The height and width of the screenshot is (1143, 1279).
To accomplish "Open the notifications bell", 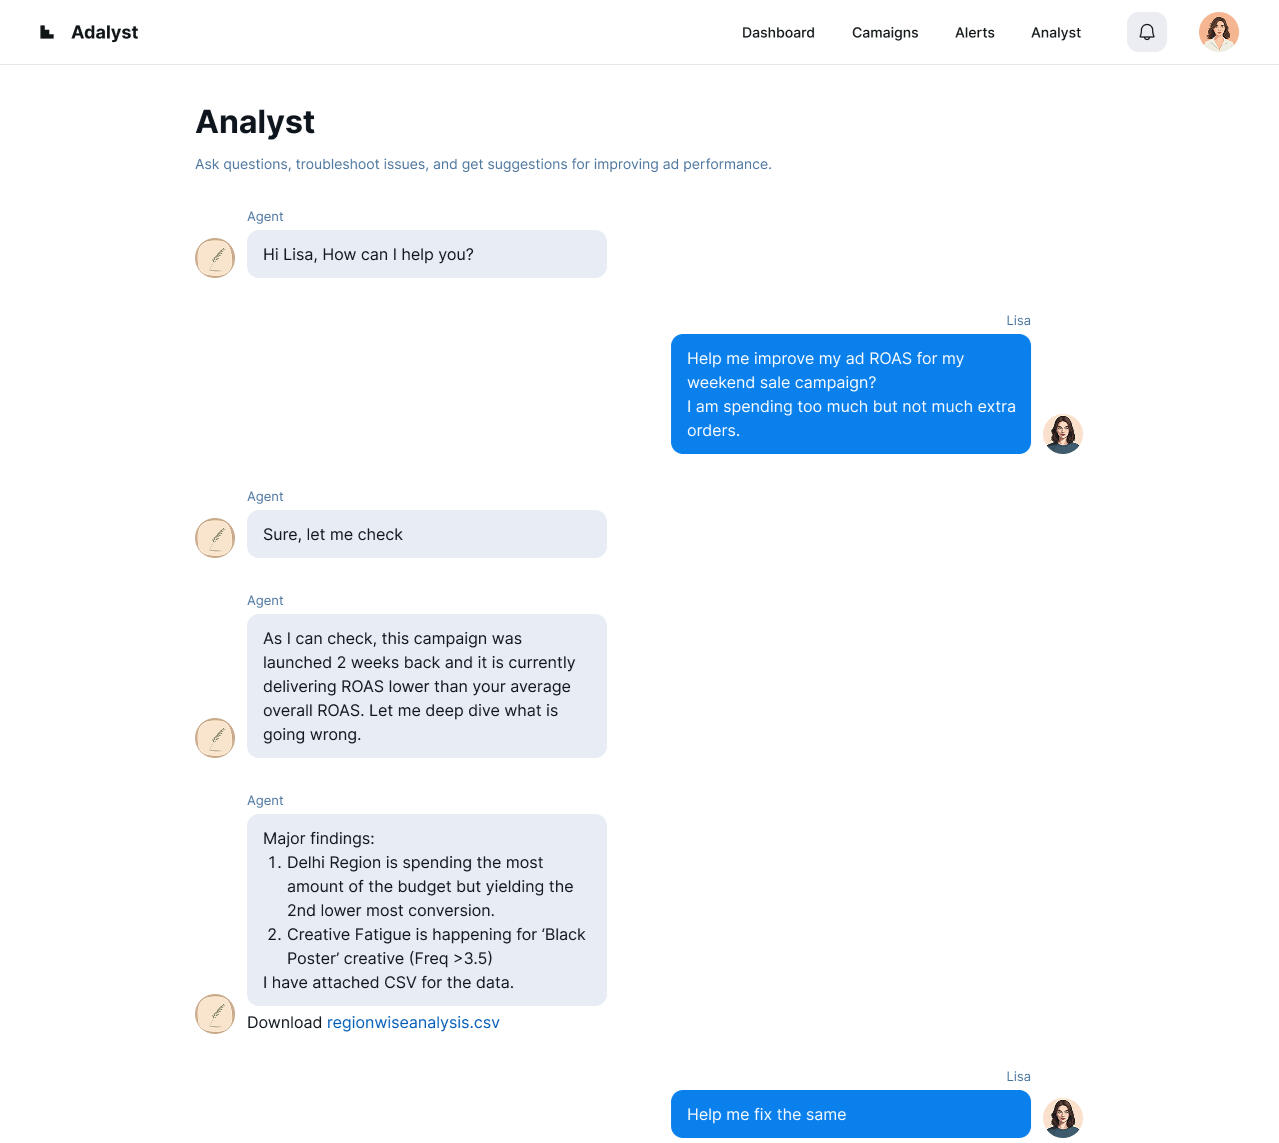I will pyautogui.click(x=1147, y=32).
